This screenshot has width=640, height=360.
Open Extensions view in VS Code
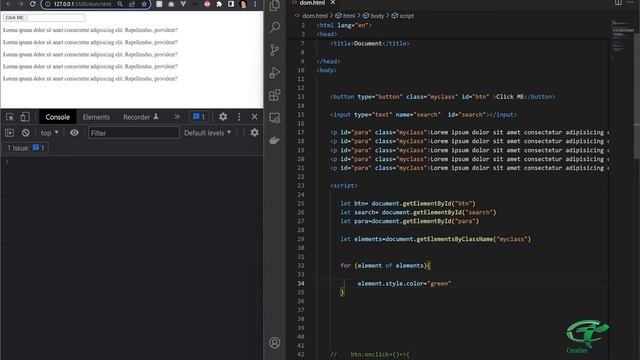[275, 95]
